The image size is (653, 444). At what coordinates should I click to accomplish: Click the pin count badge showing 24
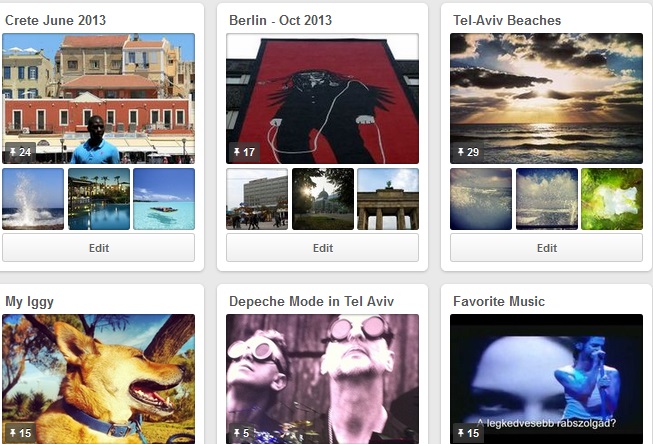click(x=20, y=152)
